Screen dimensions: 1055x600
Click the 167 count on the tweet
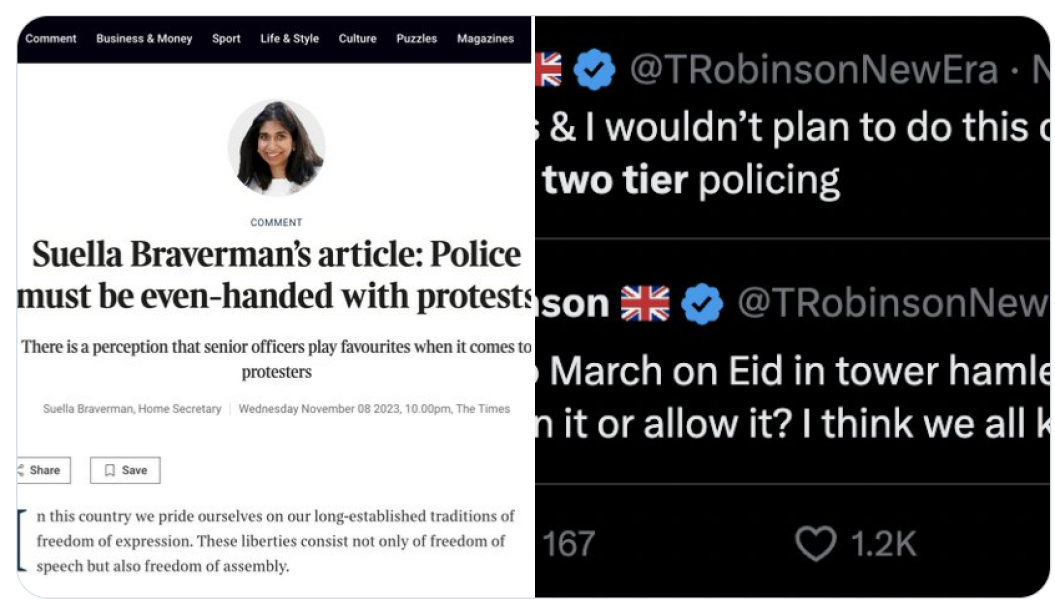coord(568,544)
